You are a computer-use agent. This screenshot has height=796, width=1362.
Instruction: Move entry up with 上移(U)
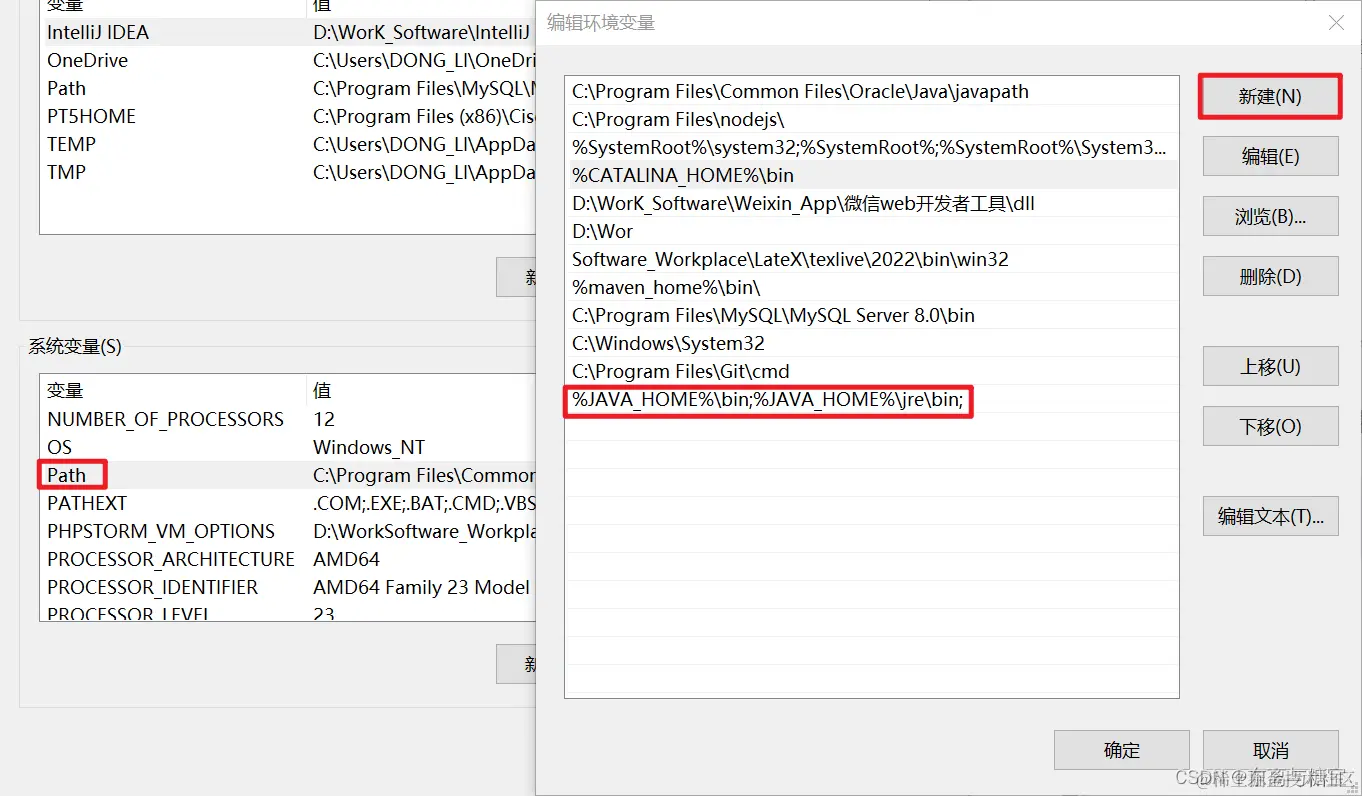coord(1270,366)
